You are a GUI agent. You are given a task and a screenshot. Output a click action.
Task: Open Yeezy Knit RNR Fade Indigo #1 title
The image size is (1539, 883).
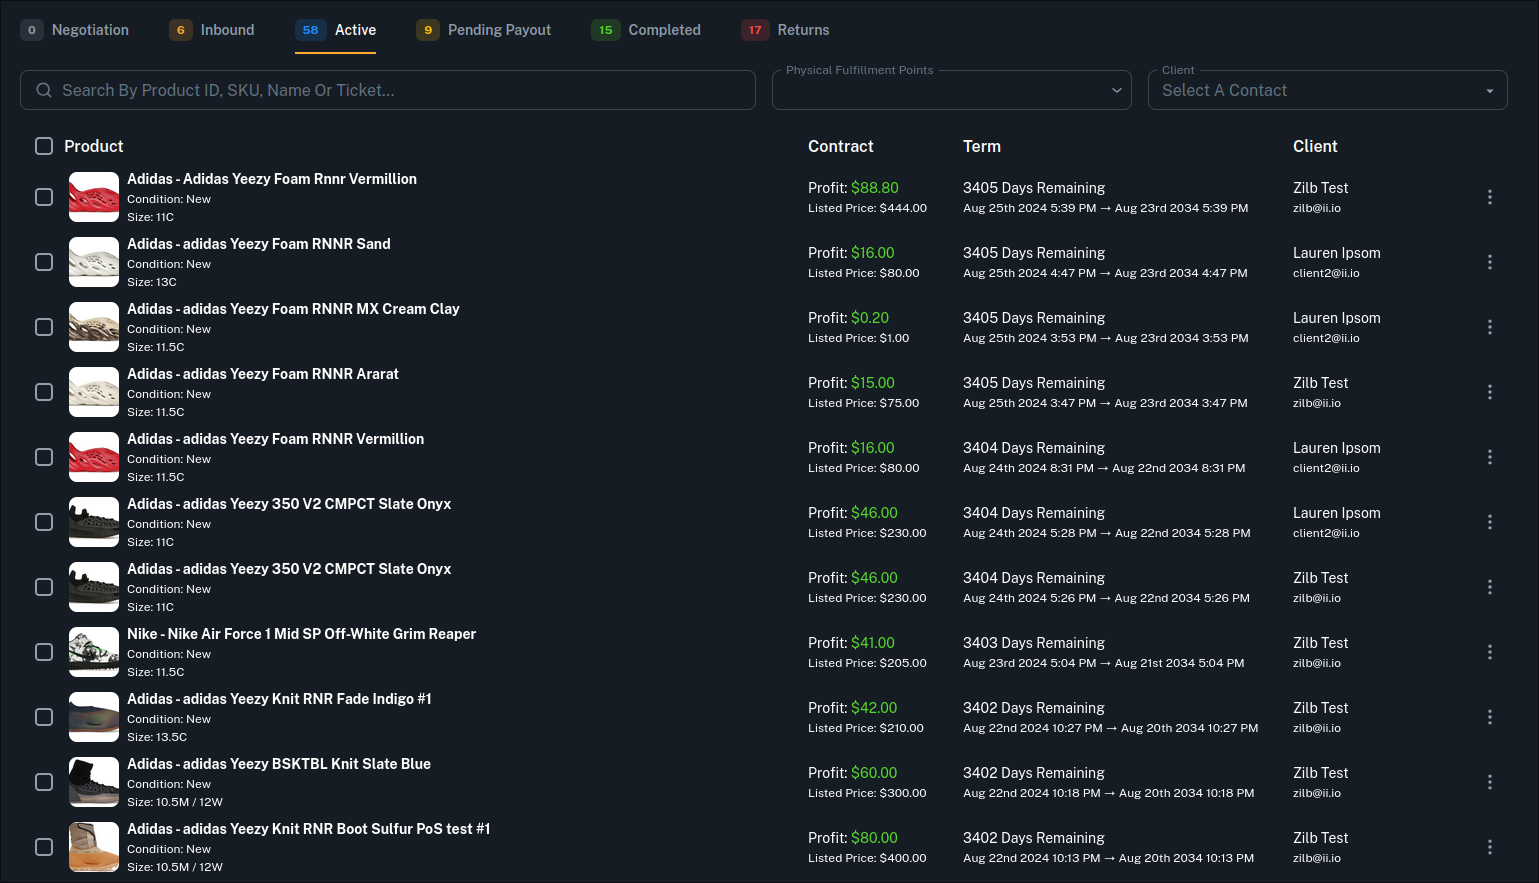(x=279, y=699)
